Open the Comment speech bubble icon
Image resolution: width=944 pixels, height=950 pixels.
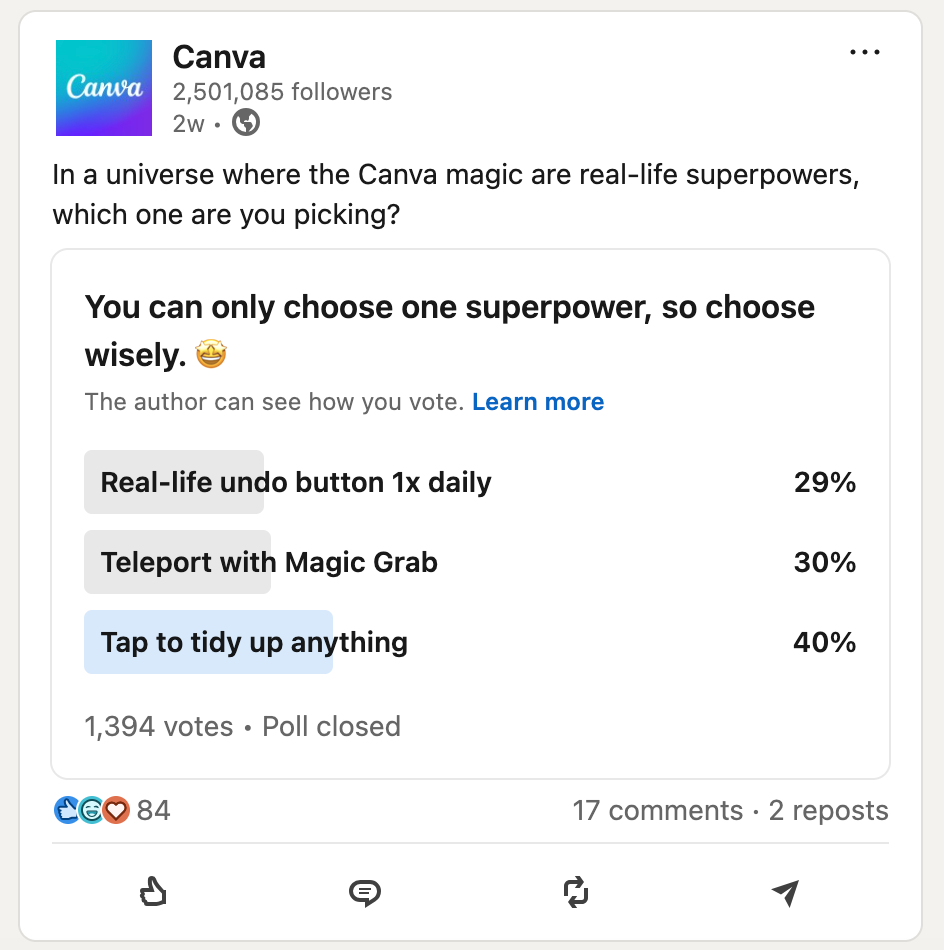click(365, 893)
